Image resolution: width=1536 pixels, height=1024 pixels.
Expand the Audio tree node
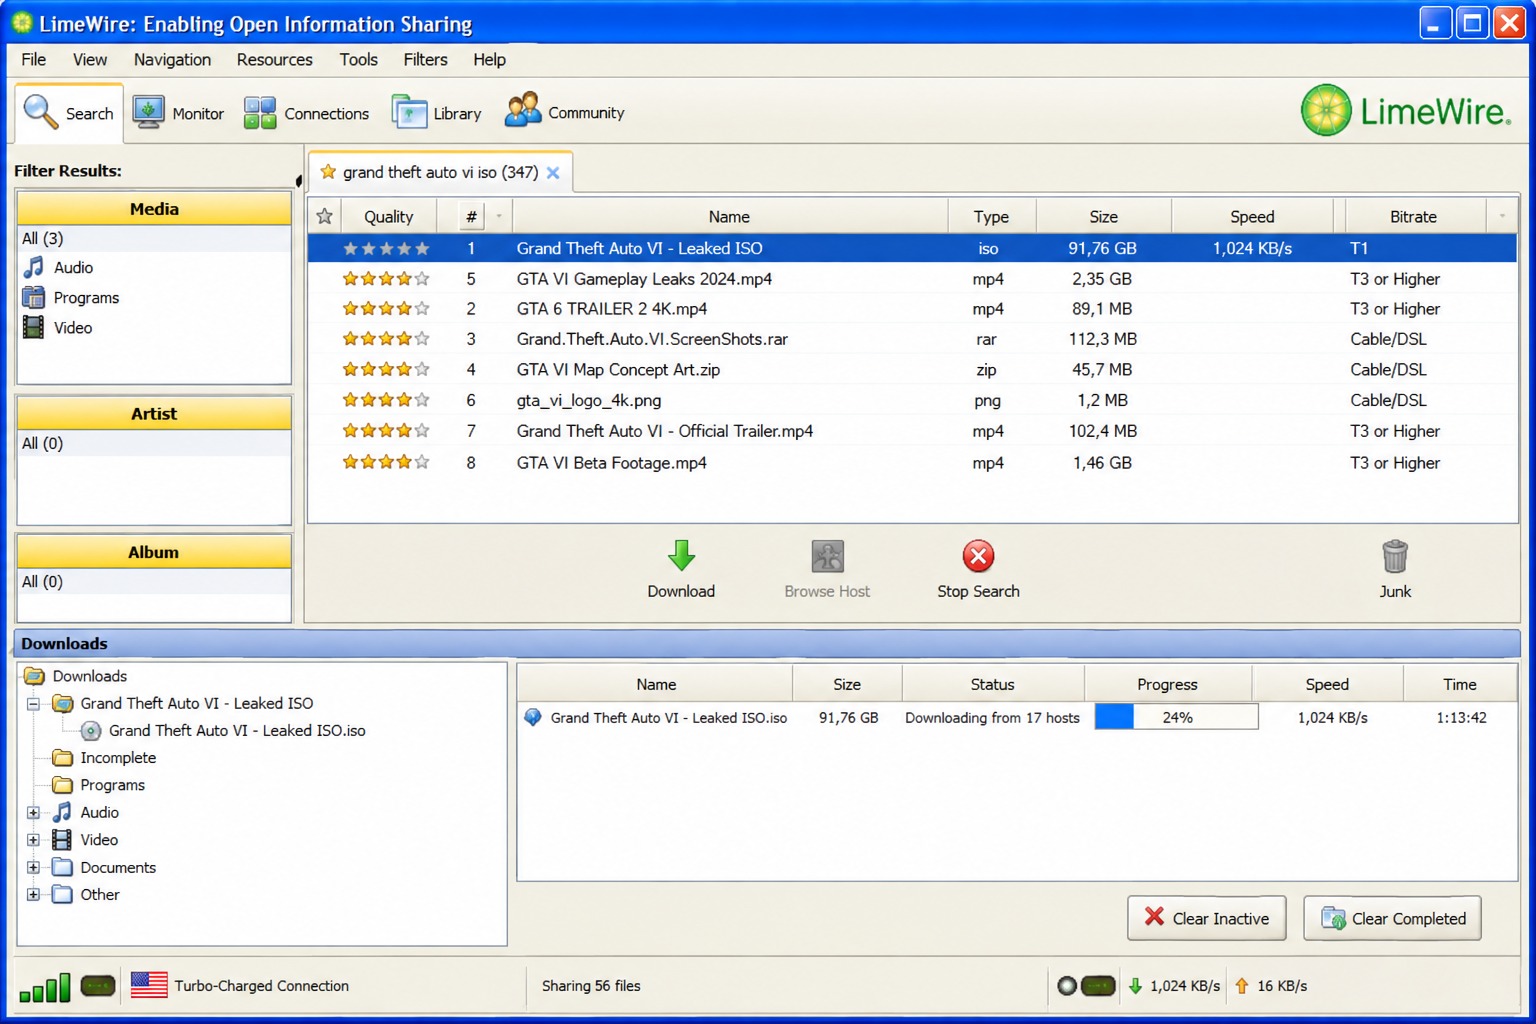coord(33,813)
